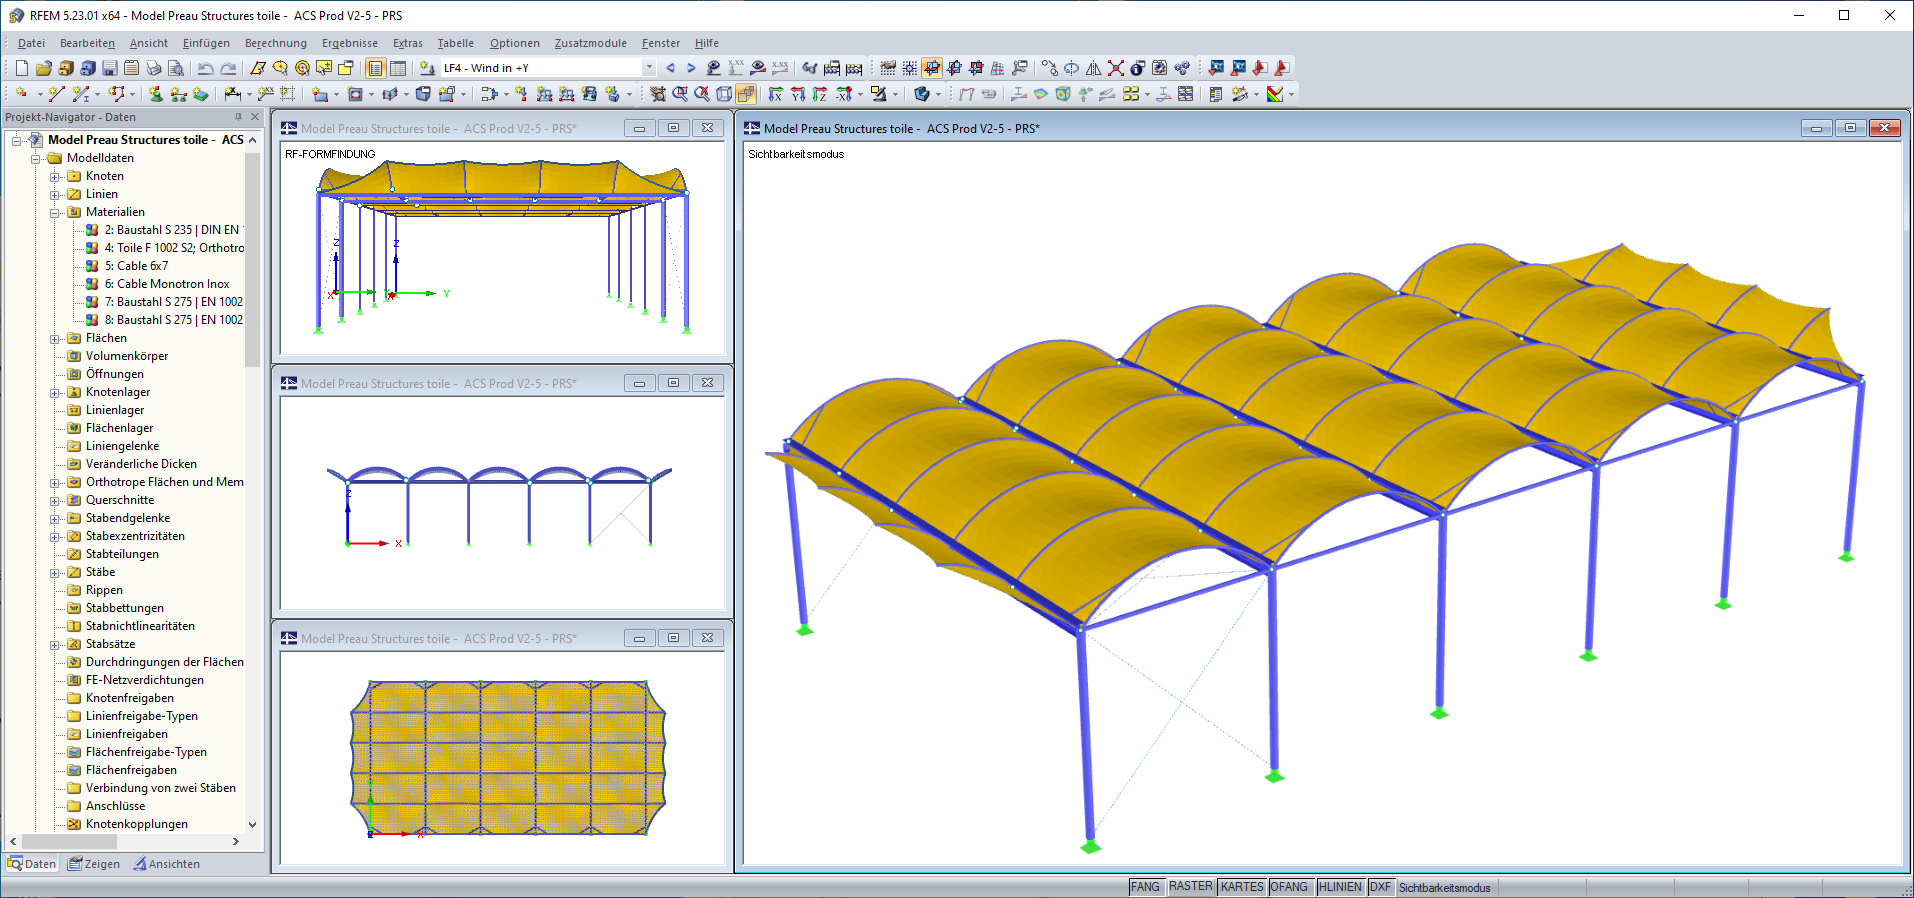The image size is (1914, 898).
Task: Show view in Z direction
Action: 819,94
